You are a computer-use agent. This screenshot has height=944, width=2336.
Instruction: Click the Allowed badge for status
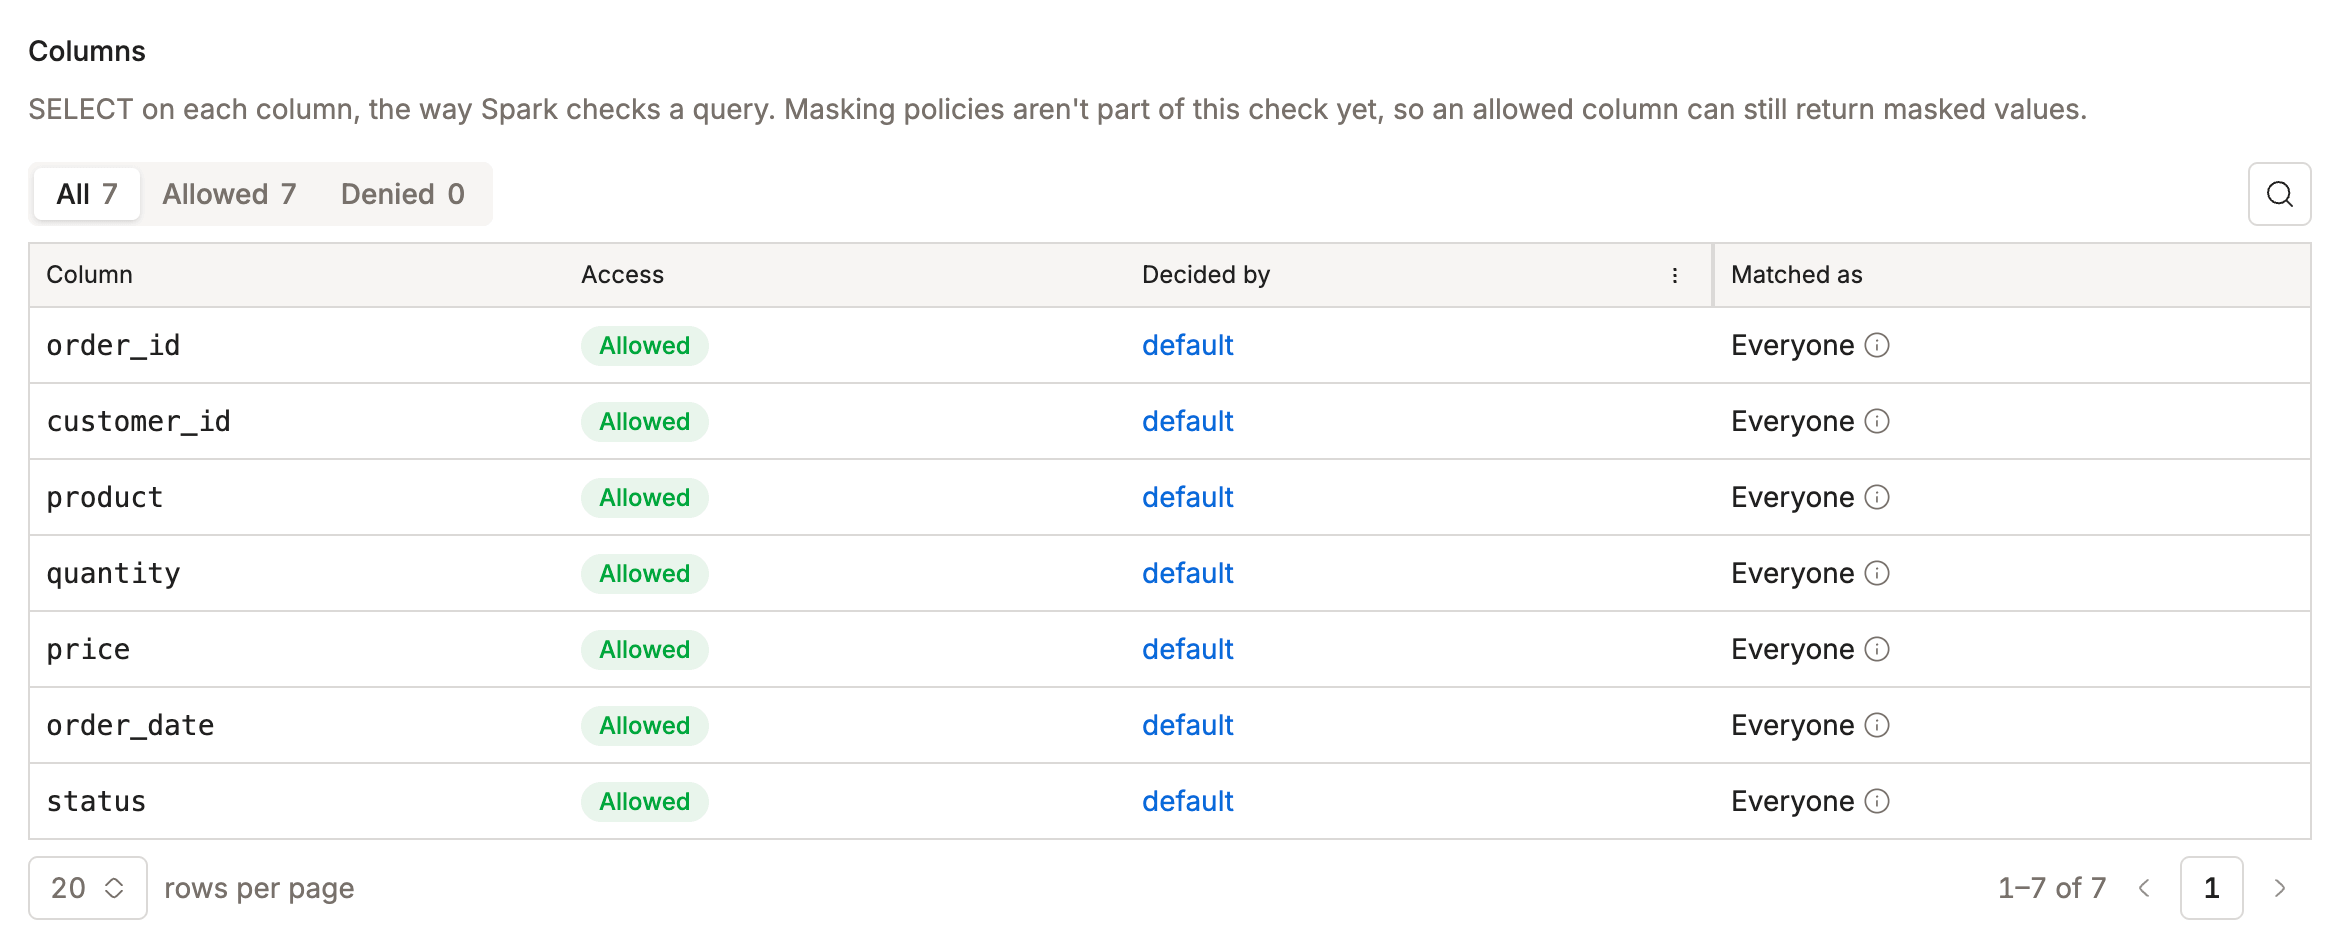(645, 801)
